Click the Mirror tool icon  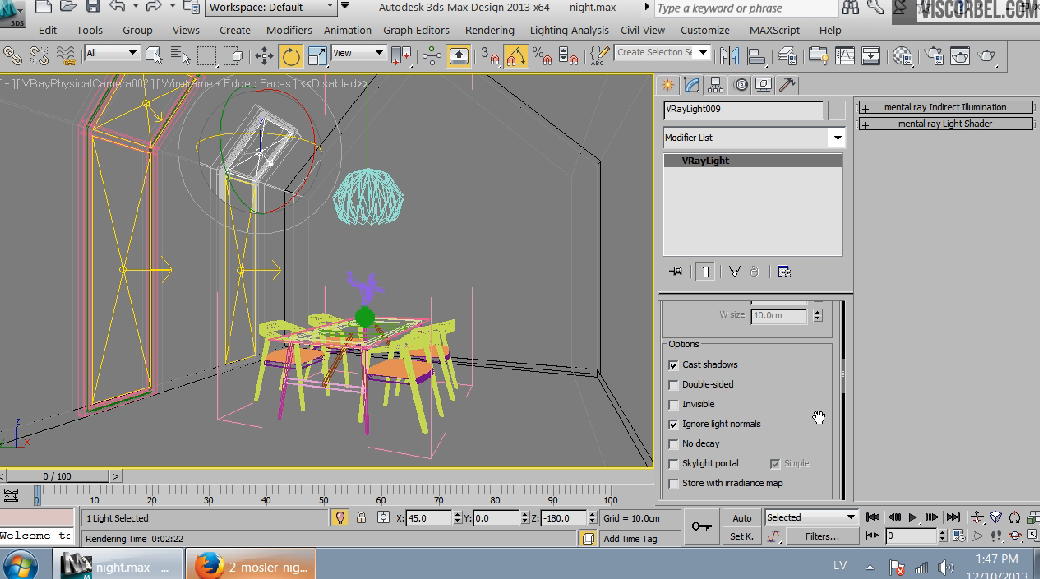tap(729, 56)
